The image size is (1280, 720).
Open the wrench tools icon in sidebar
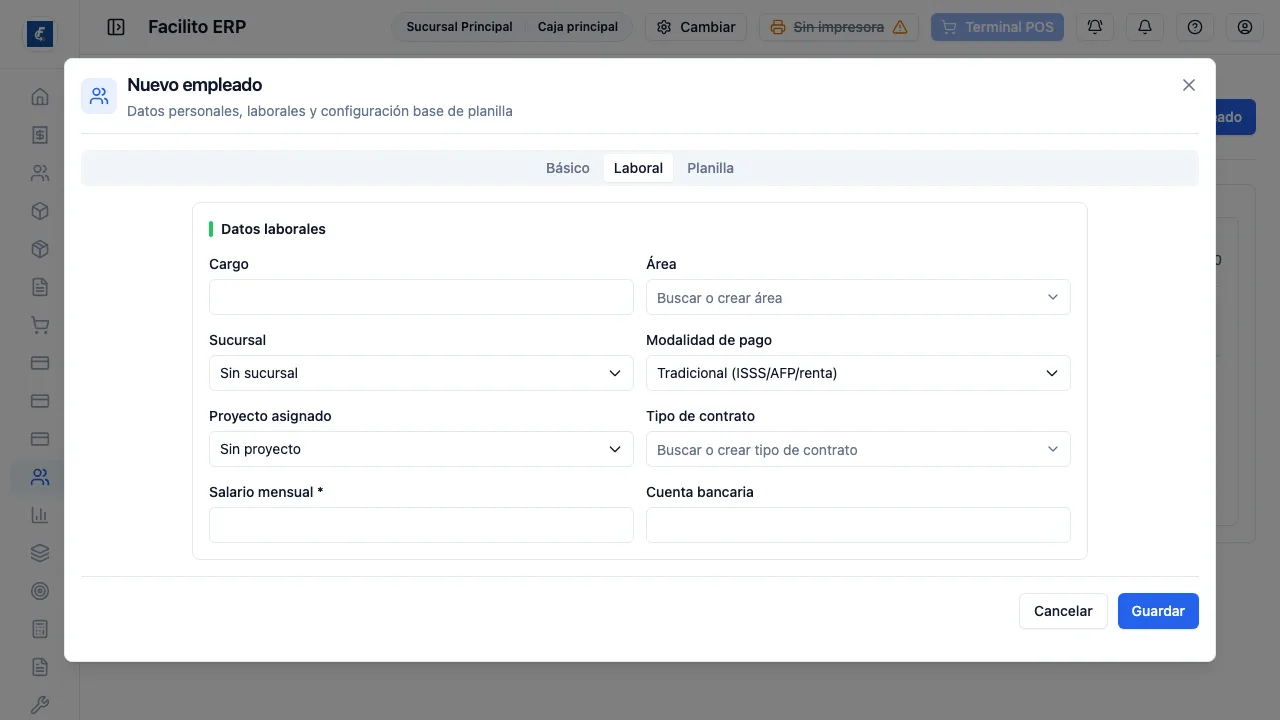tap(40, 705)
